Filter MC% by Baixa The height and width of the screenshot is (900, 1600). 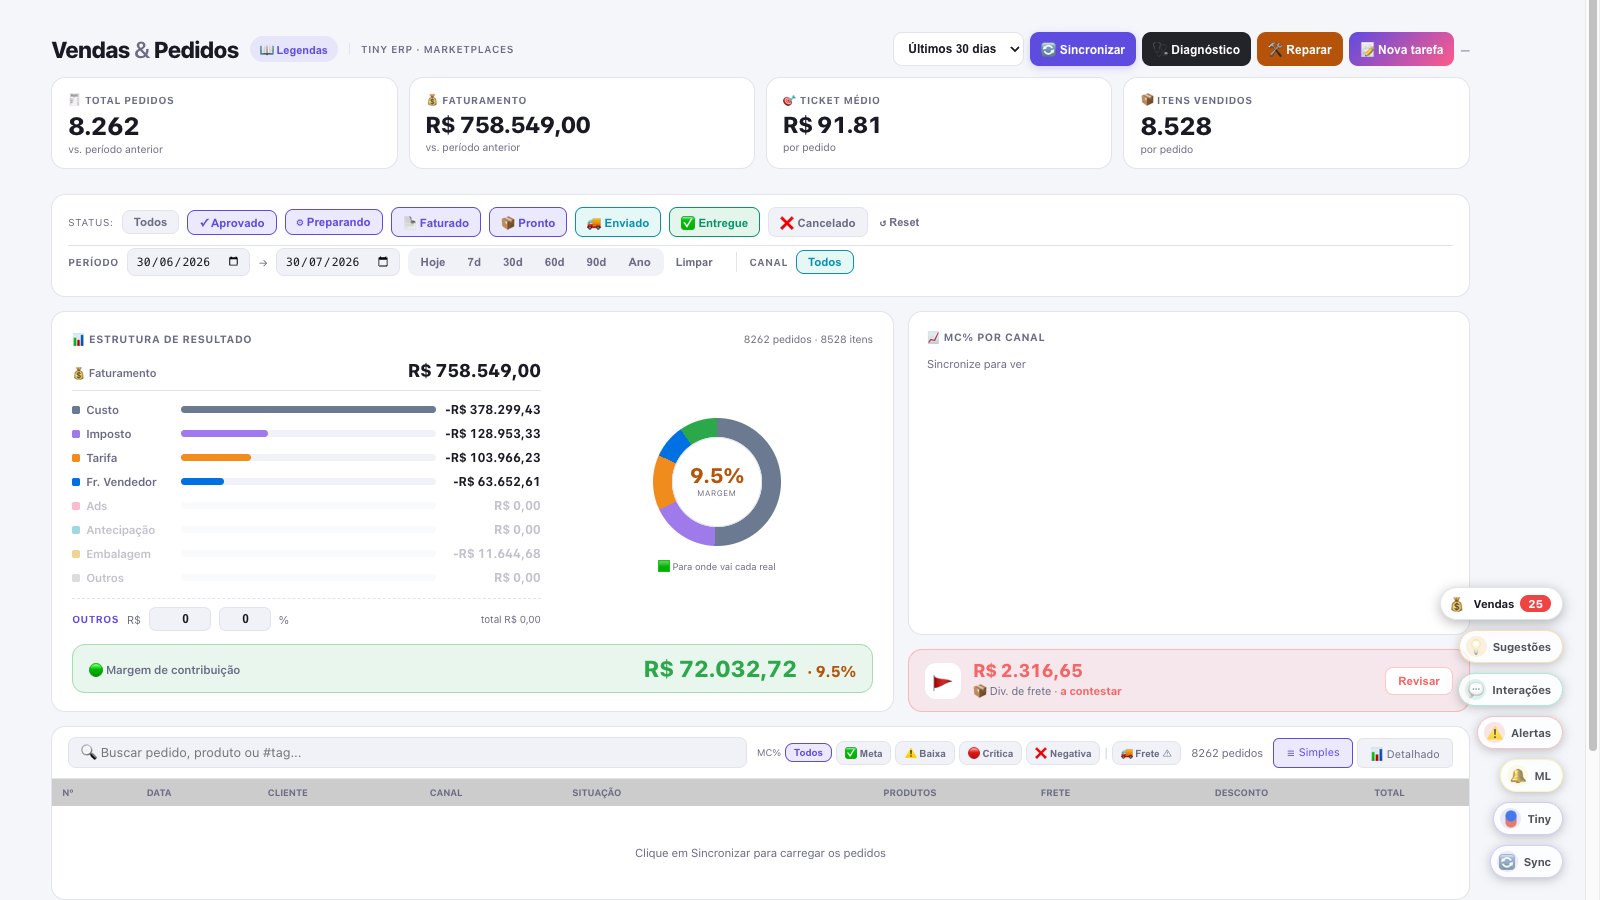click(925, 753)
